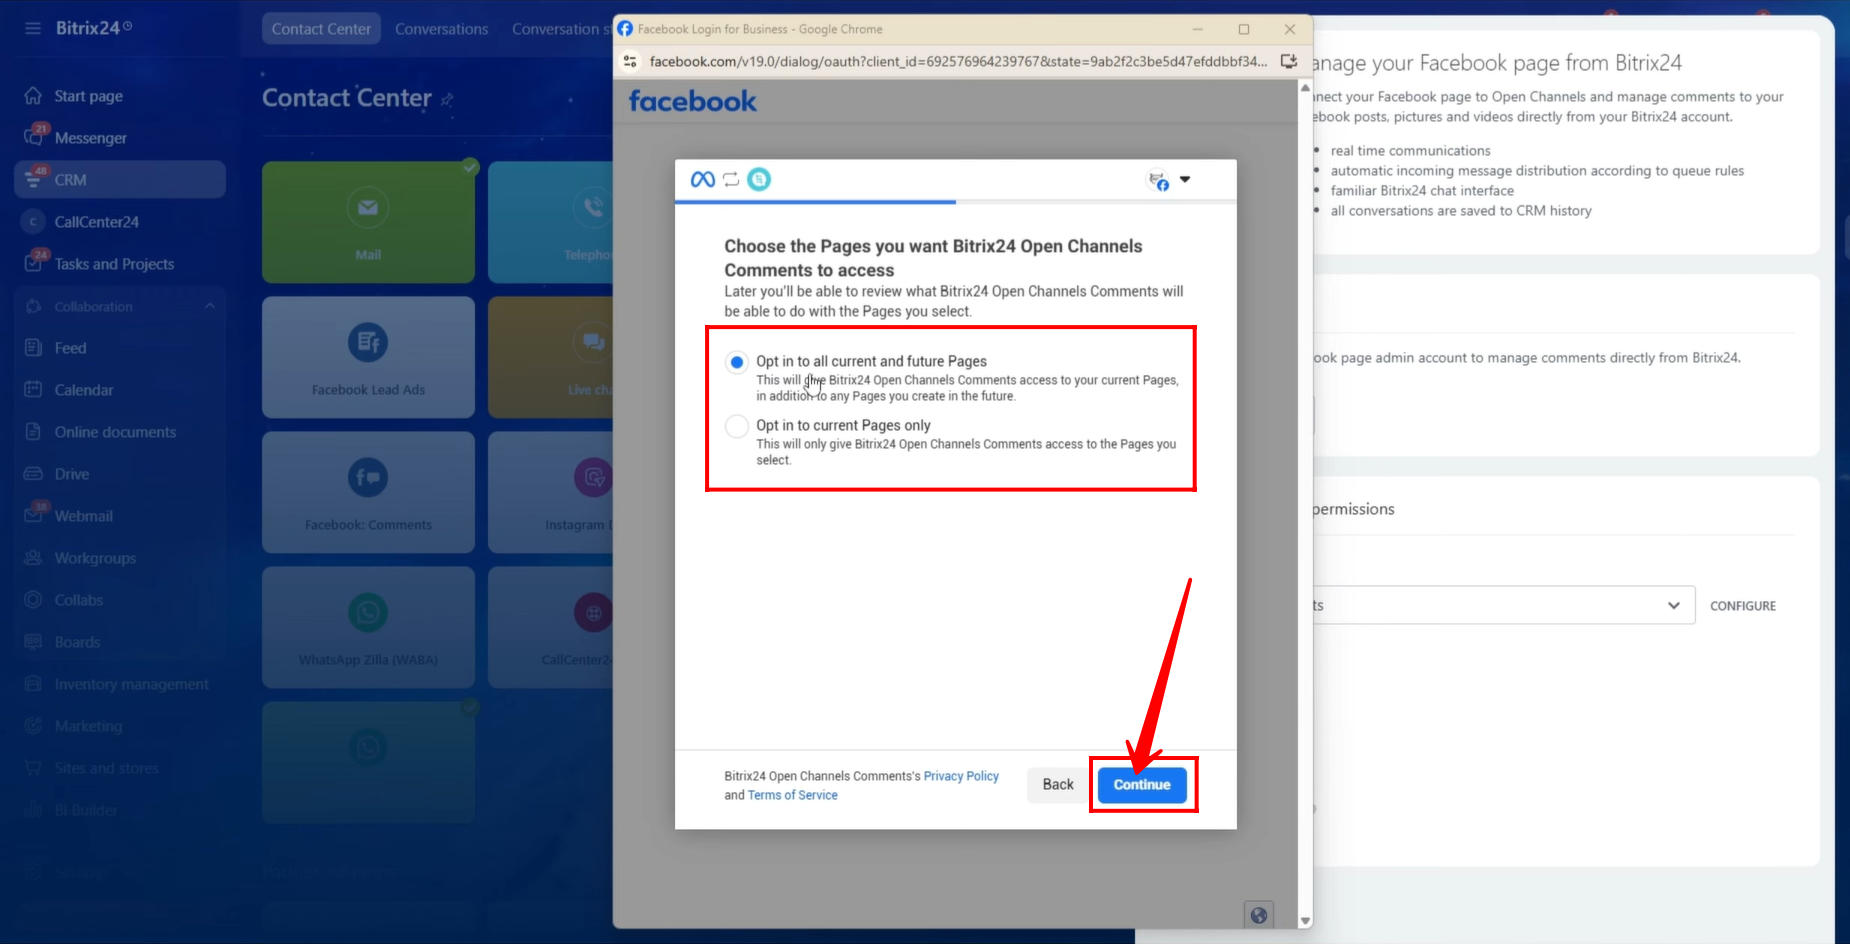
Task: Pin the Contact Center page title
Action: [447, 99]
